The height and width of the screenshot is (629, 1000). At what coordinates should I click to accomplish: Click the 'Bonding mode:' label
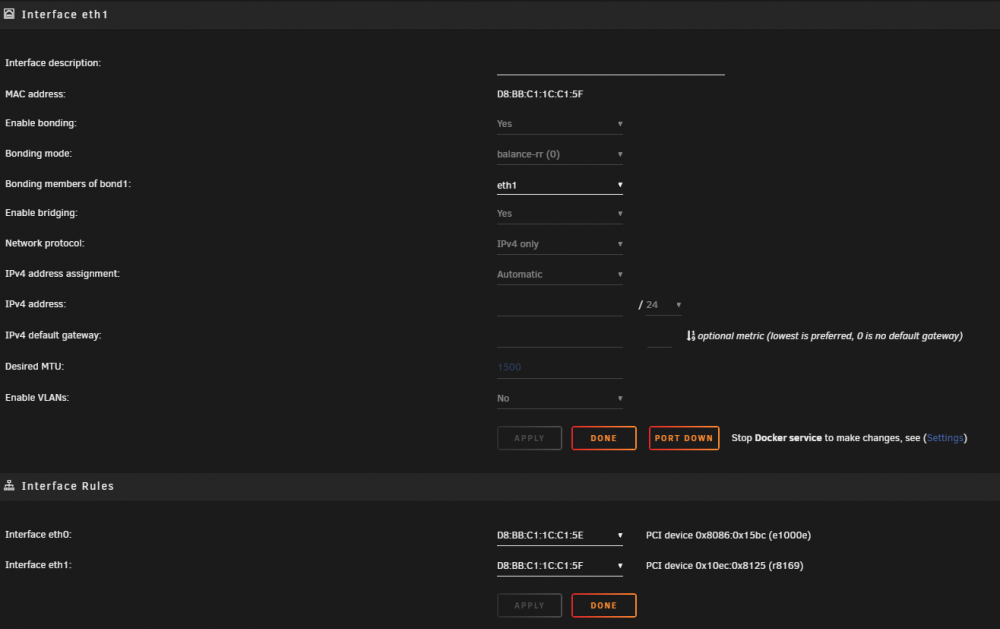tap(38, 154)
